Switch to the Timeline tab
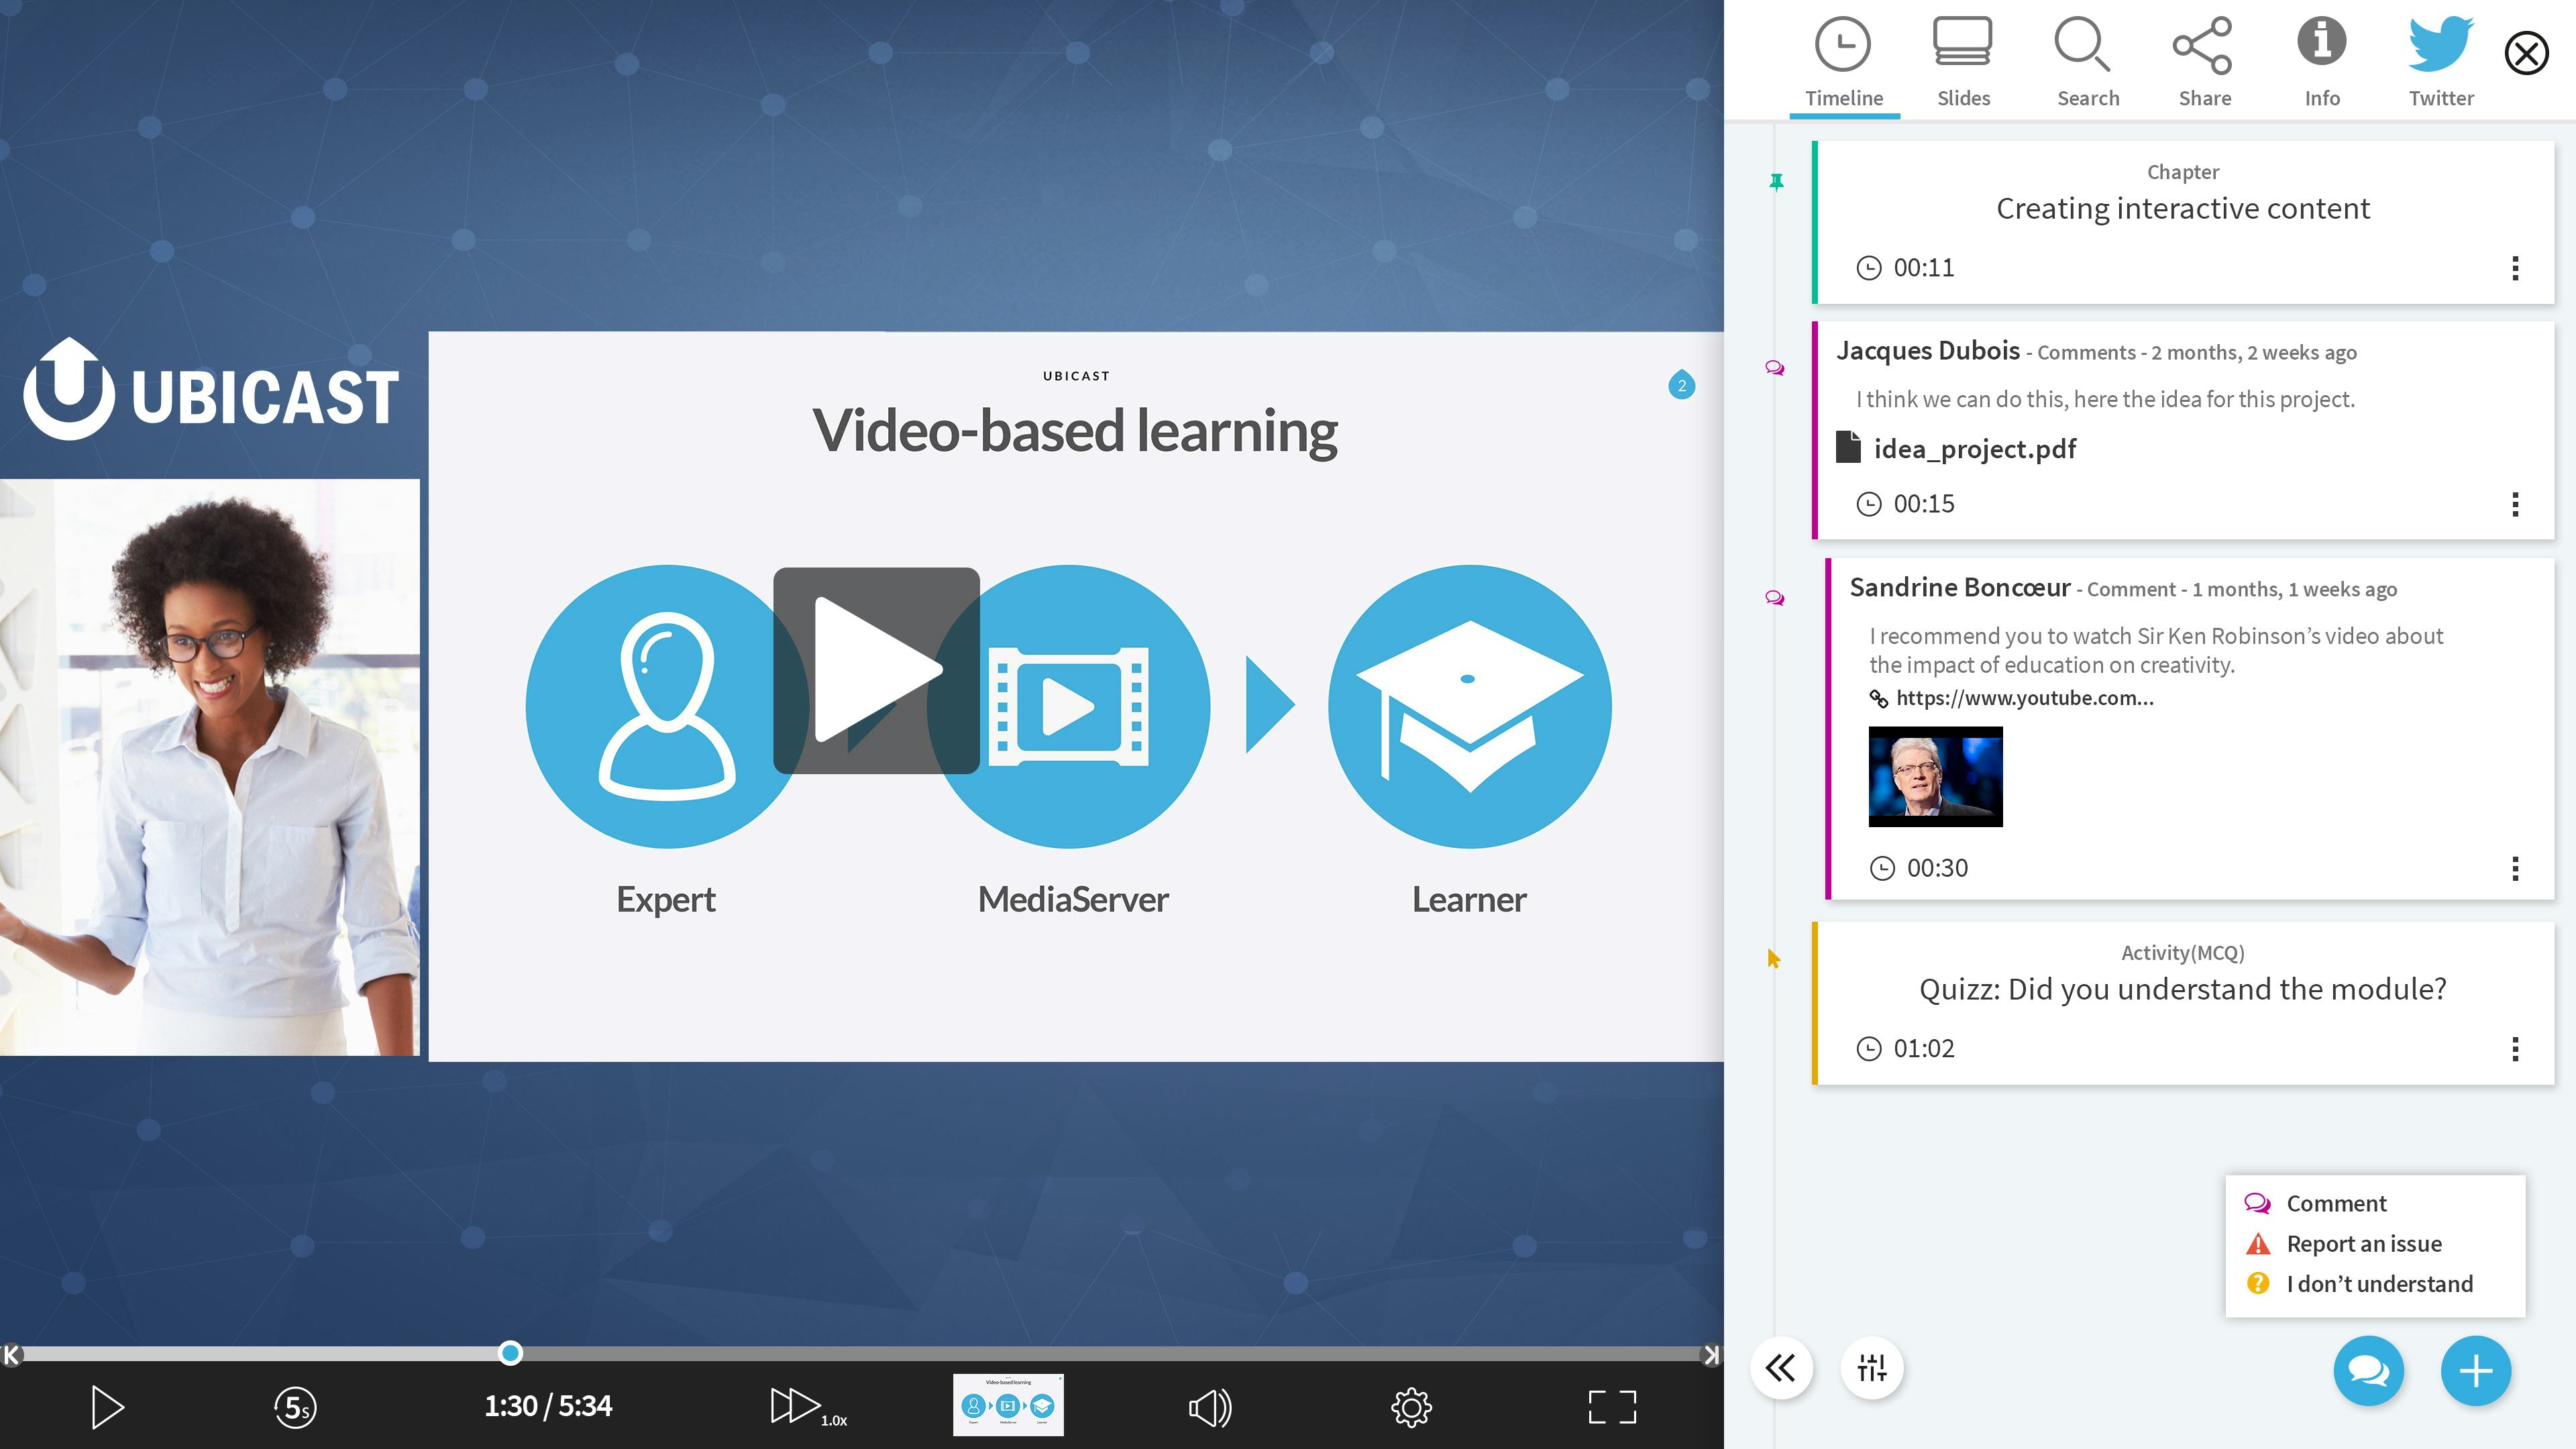The image size is (2576, 1449). 1843,62
